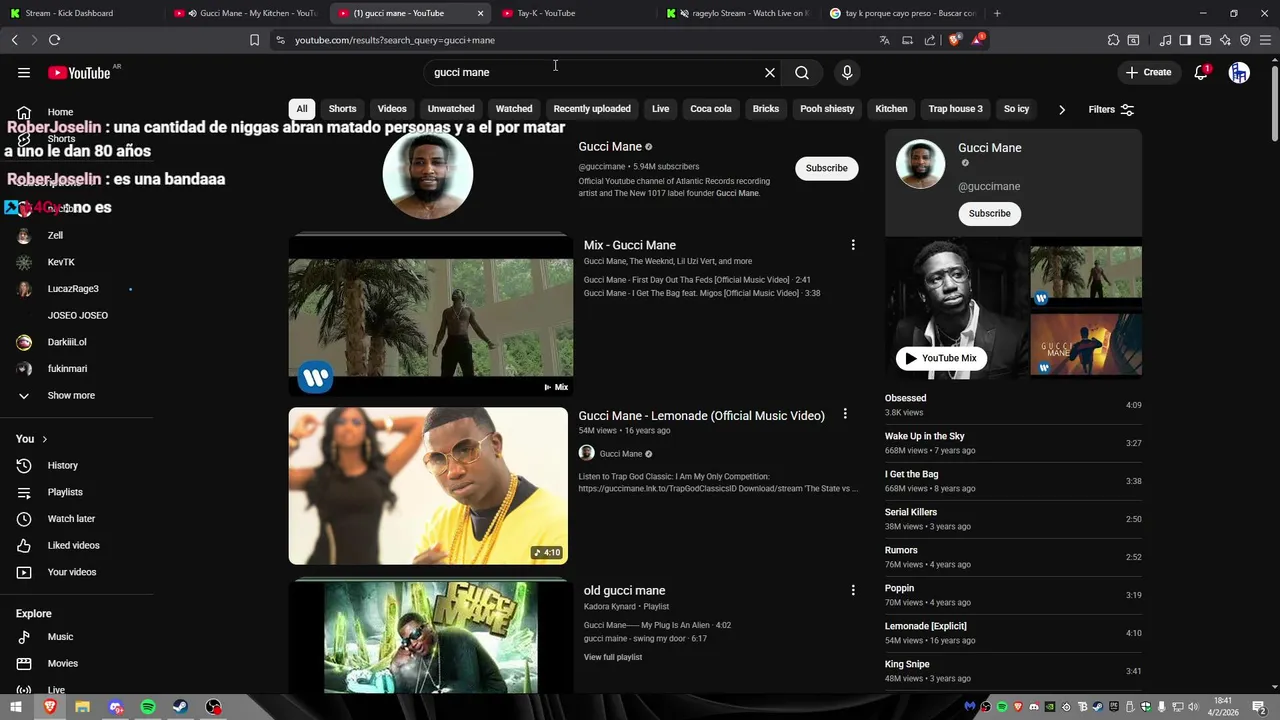The height and width of the screenshot is (720, 1280).
Task: Select the Live filter chip
Action: 661,109
